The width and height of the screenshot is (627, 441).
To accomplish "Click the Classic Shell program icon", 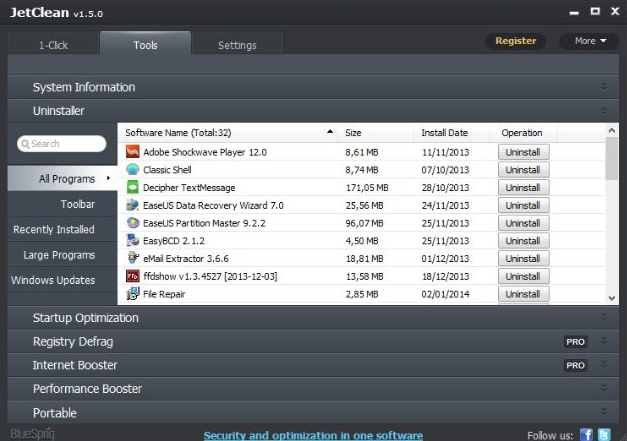I will (133, 170).
